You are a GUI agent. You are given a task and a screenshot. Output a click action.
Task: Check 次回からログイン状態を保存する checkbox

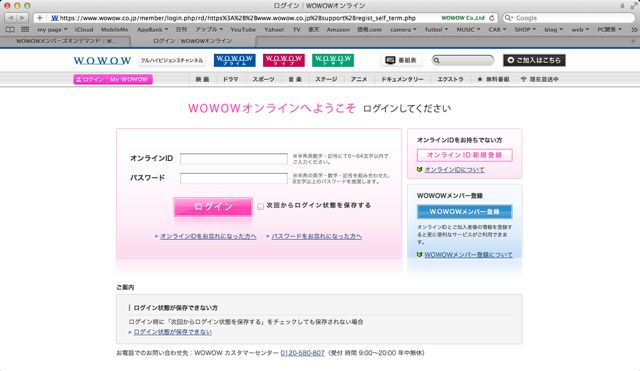260,206
